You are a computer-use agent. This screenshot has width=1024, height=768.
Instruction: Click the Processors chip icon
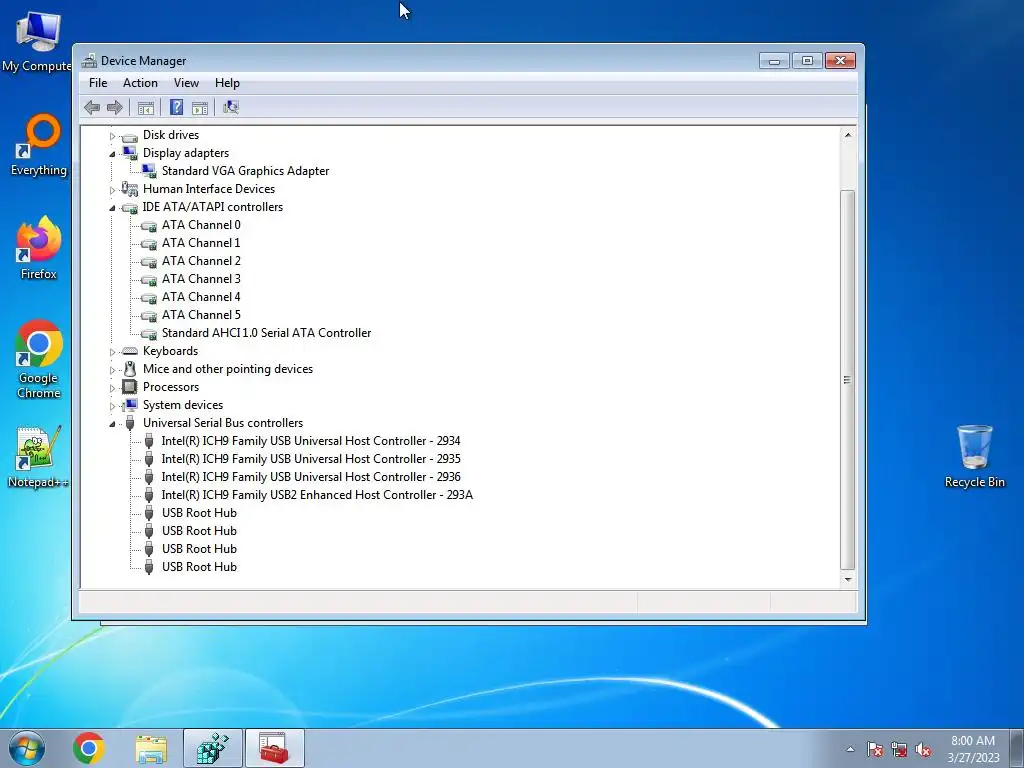click(x=130, y=387)
